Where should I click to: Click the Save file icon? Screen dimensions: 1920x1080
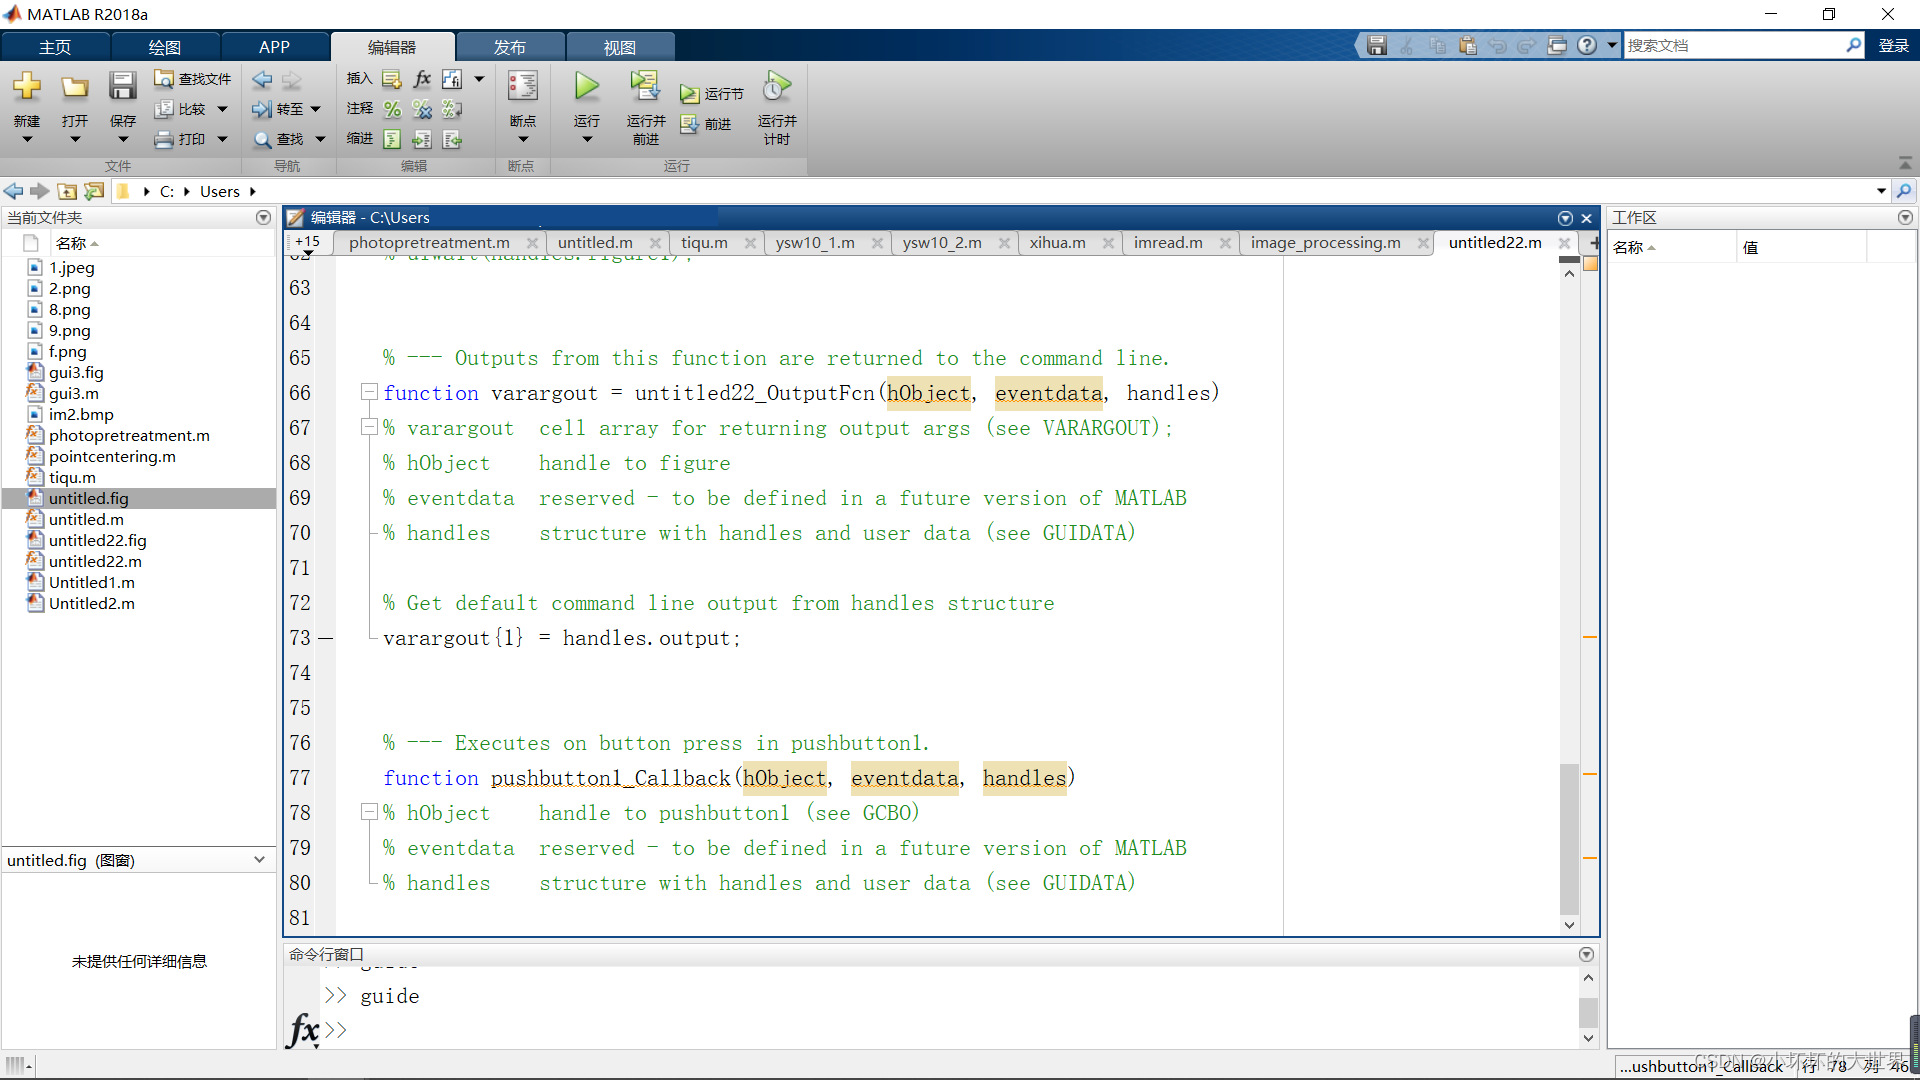click(x=122, y=87)
